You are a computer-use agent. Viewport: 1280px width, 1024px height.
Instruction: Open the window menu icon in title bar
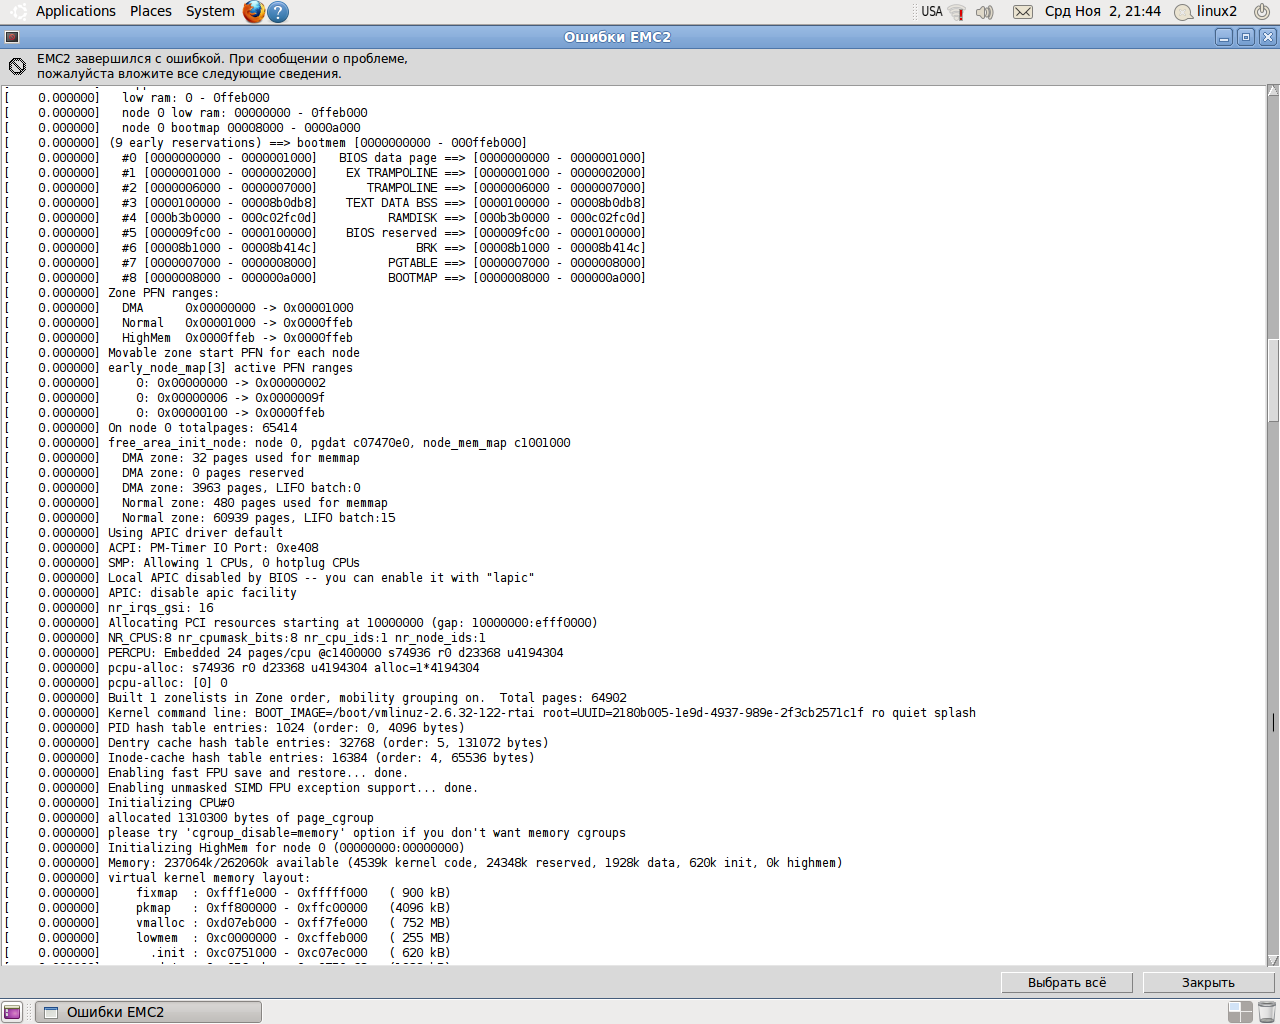coord(12,37)
